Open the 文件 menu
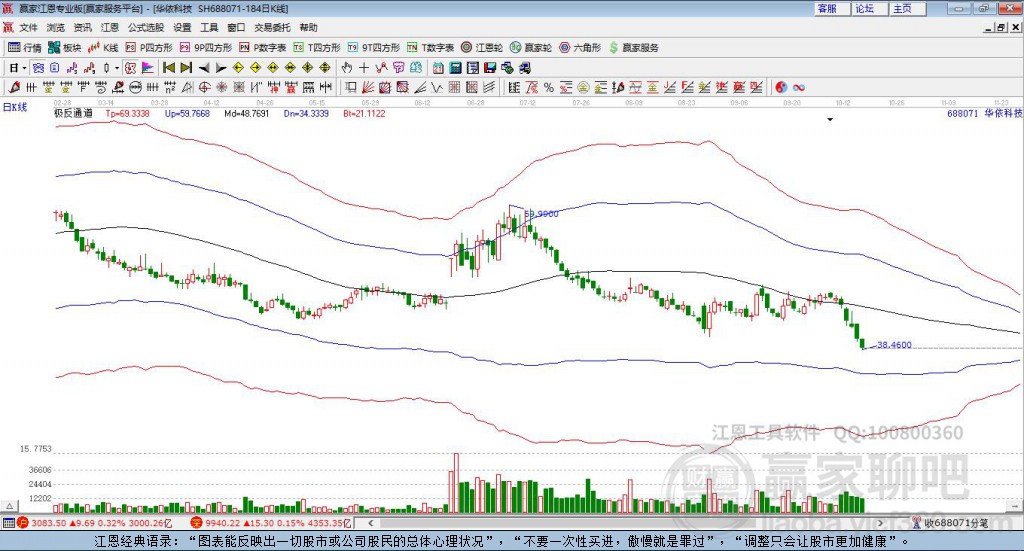The image size is (1024, 551). [x=28, y=27]
